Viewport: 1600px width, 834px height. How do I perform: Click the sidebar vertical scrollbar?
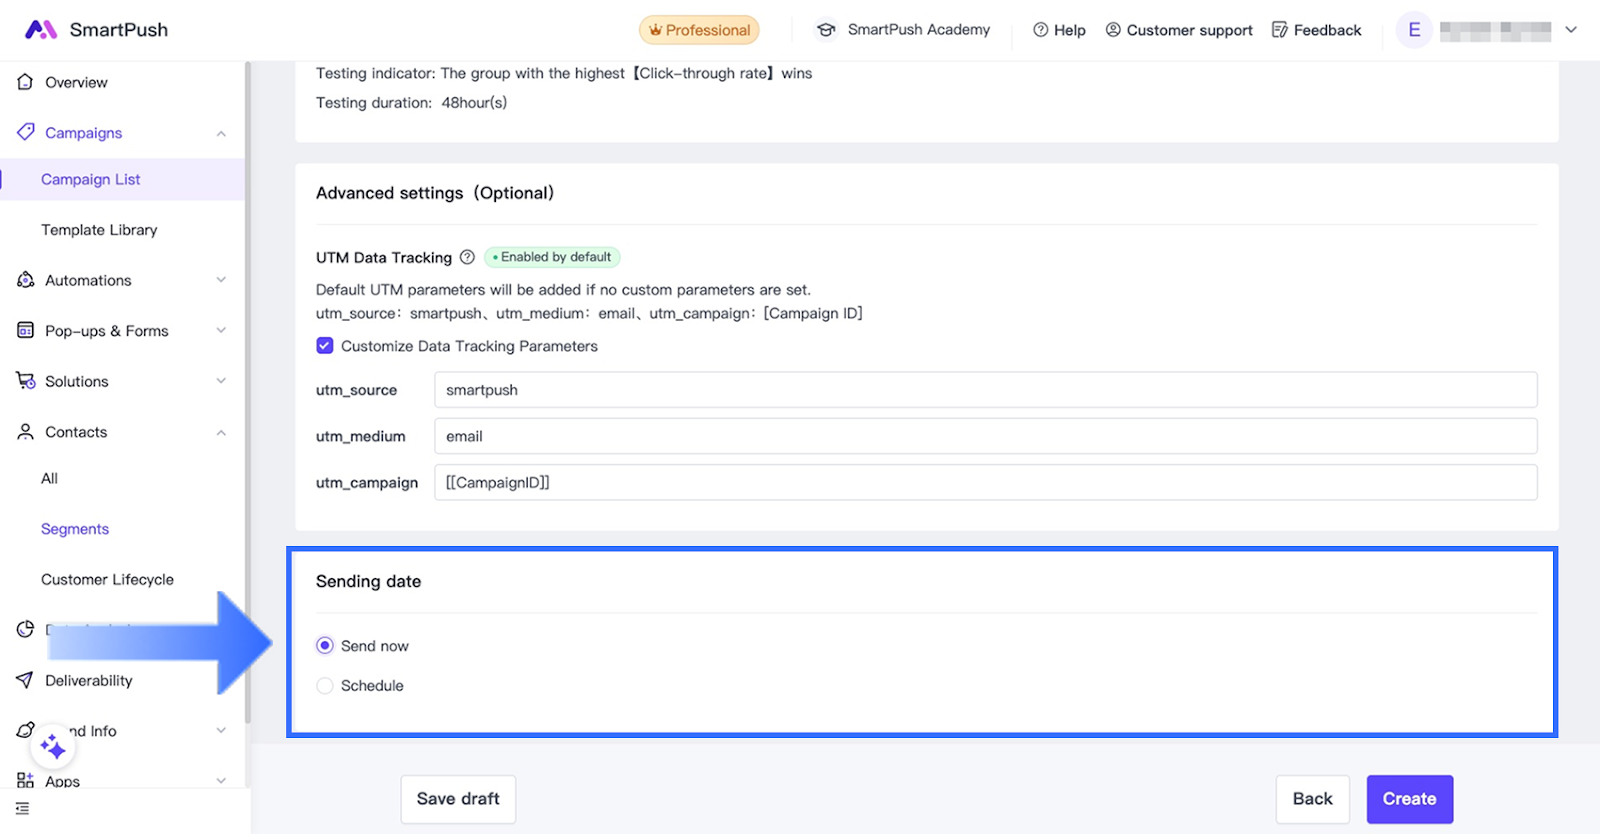click(247, 390)
